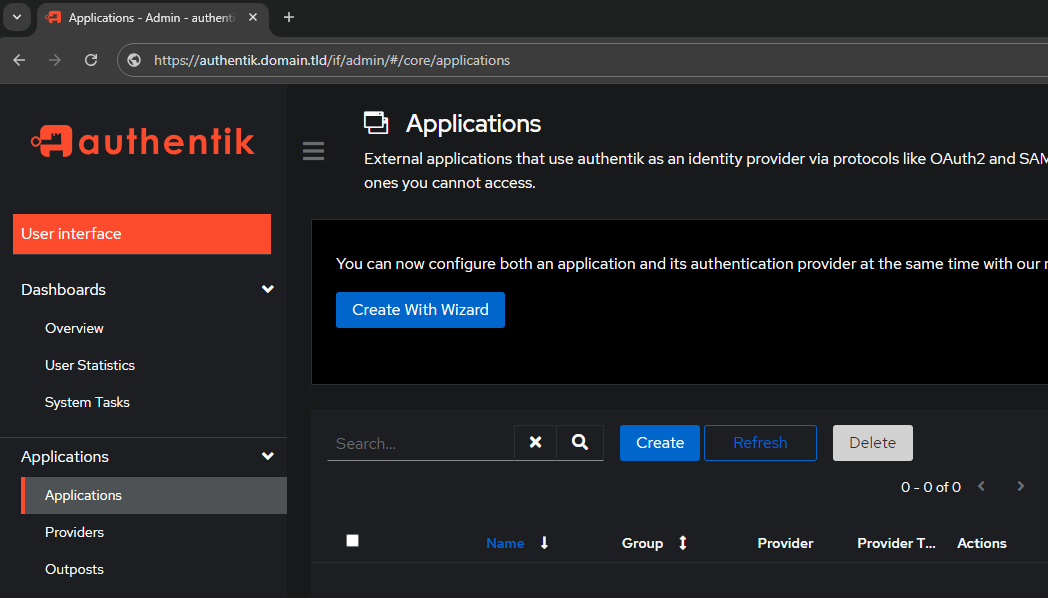
Task: Go back with browser back arrow
Action: point(19,60)
